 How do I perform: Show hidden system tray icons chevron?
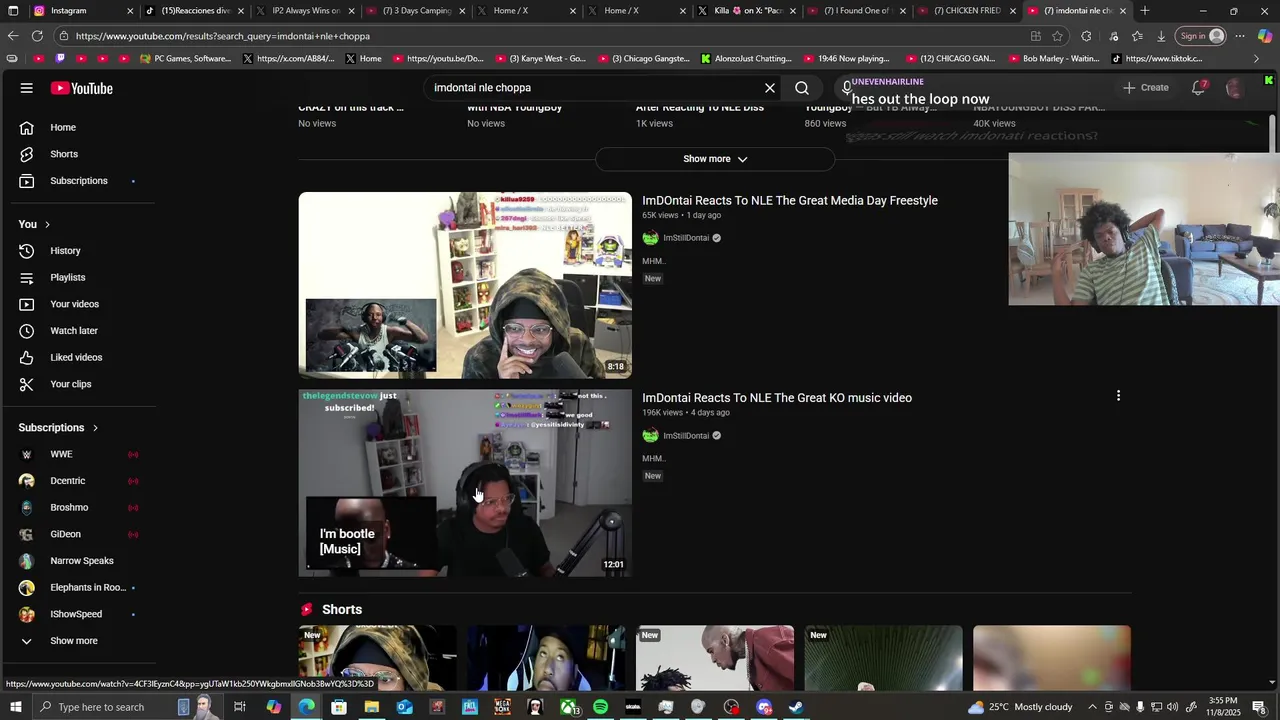pos(1092,707)
